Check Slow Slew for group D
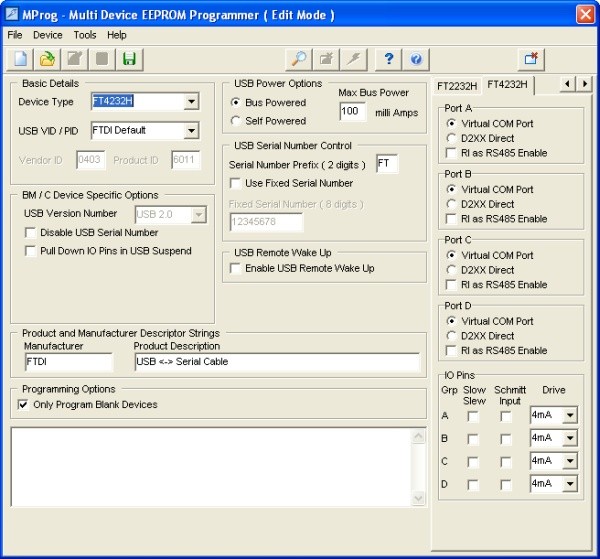This screenshot has width=600, height=559. pos(473,486)
